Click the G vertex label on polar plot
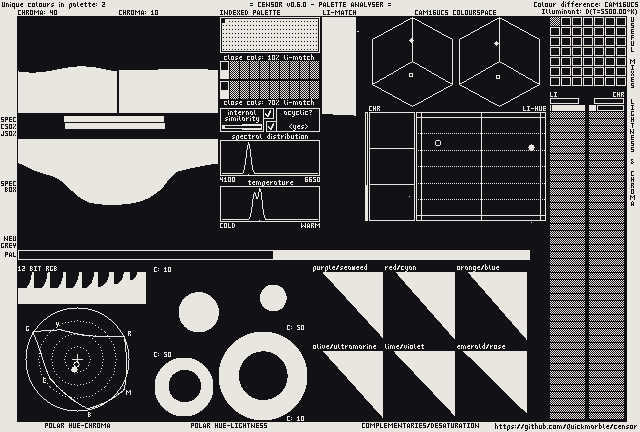 tap(27, 329)
